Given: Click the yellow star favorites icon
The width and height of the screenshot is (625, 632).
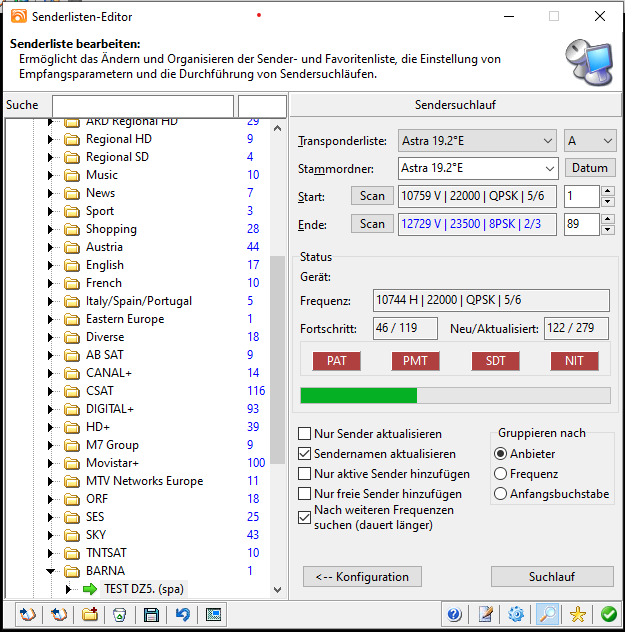Looking at the screenshot, I should (x=578, y=614).
